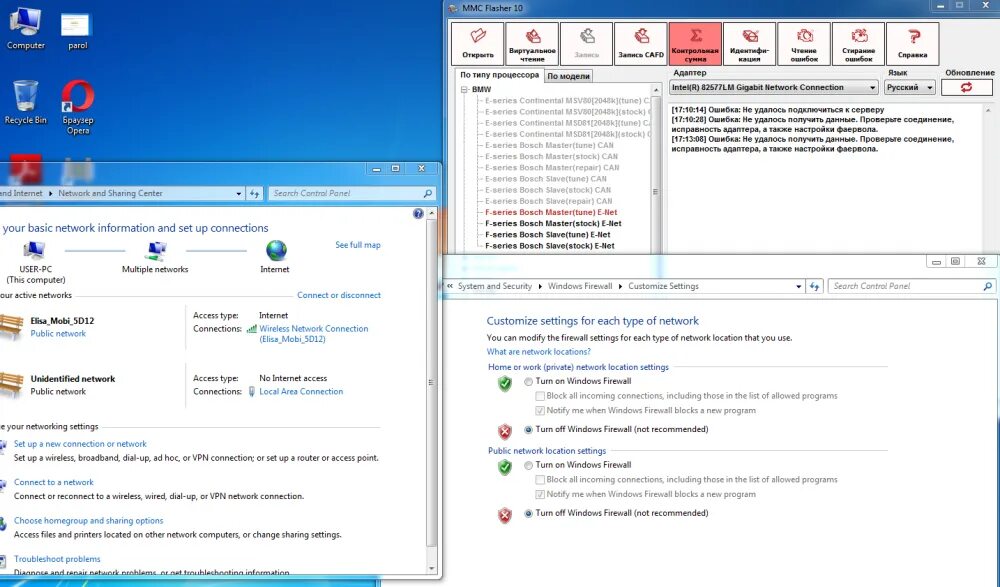Viewport: 1000px width, 587px height.
Task: Collapse the BMW tree node
Action: pyautogui.click(x=465, y=90)
